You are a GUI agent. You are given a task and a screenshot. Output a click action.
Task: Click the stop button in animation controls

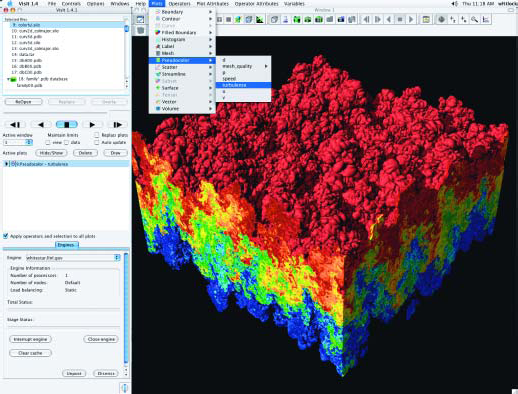[67, 125]
